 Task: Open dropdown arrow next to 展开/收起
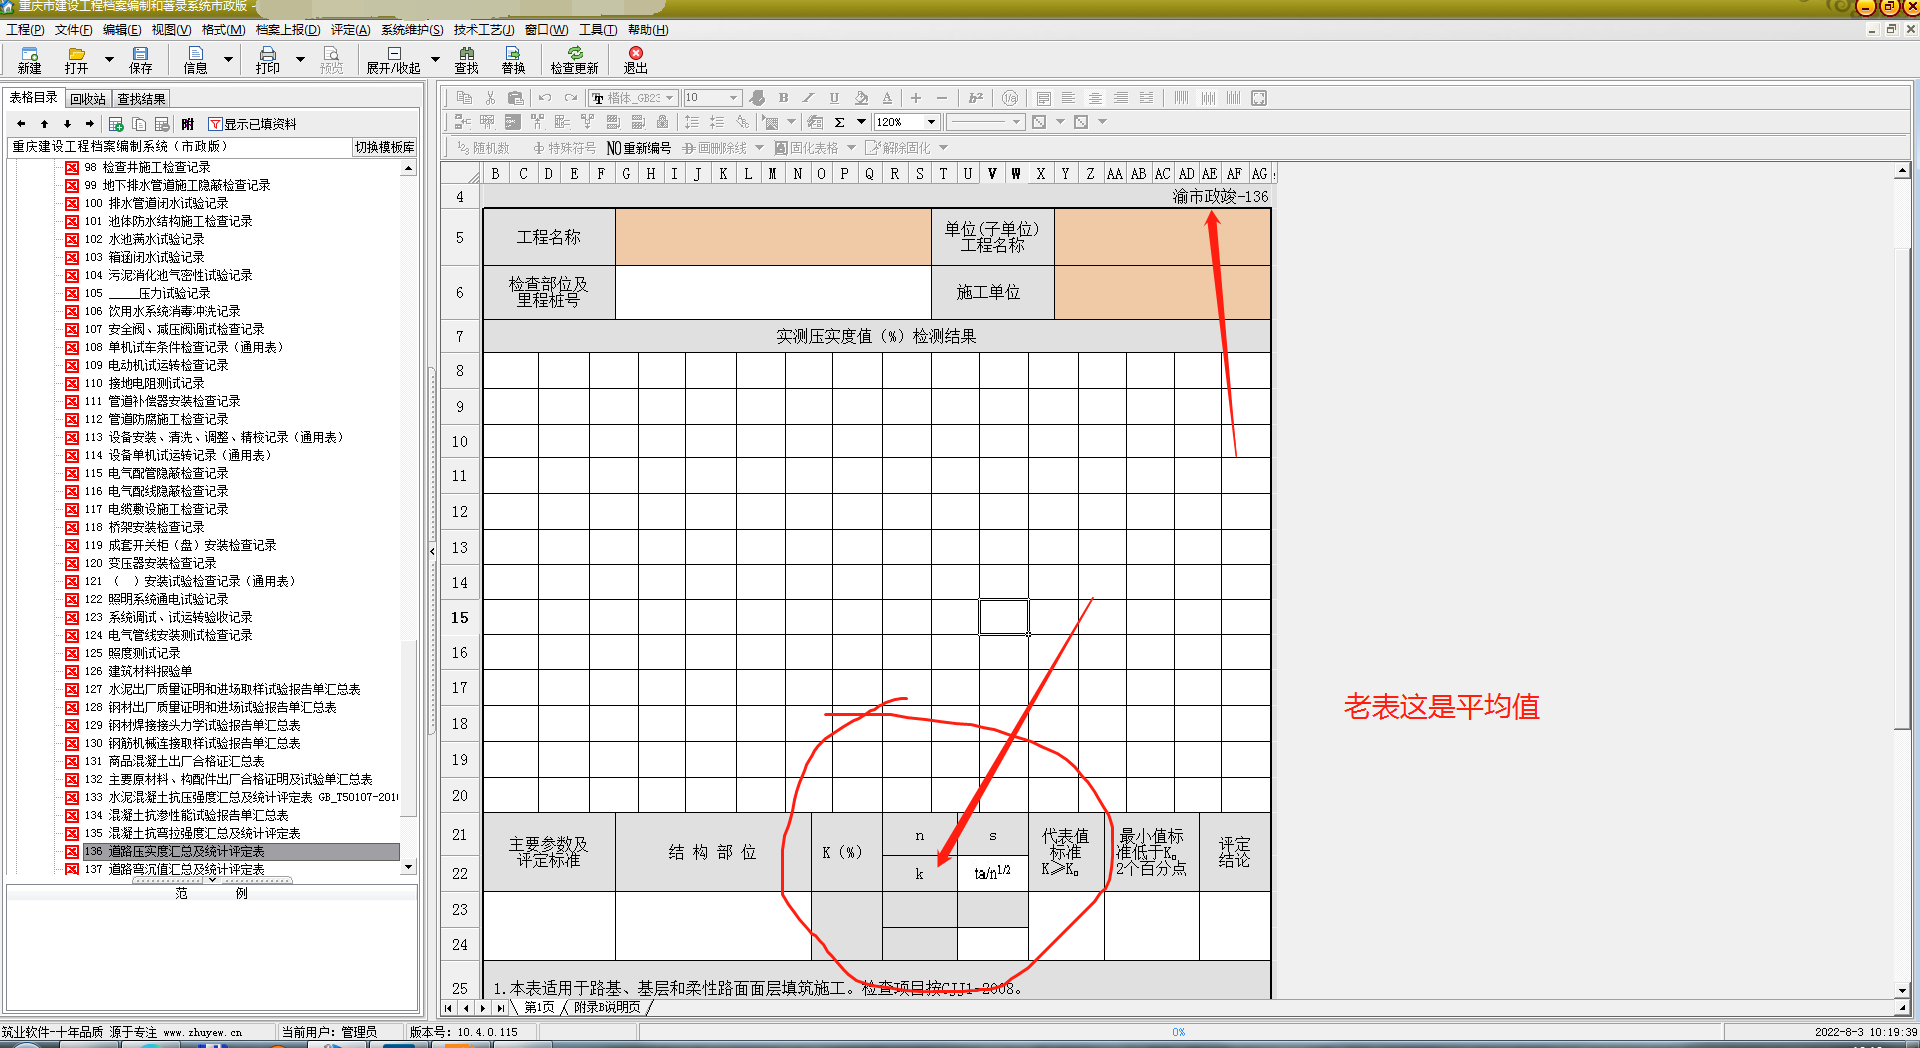[435, 60]
